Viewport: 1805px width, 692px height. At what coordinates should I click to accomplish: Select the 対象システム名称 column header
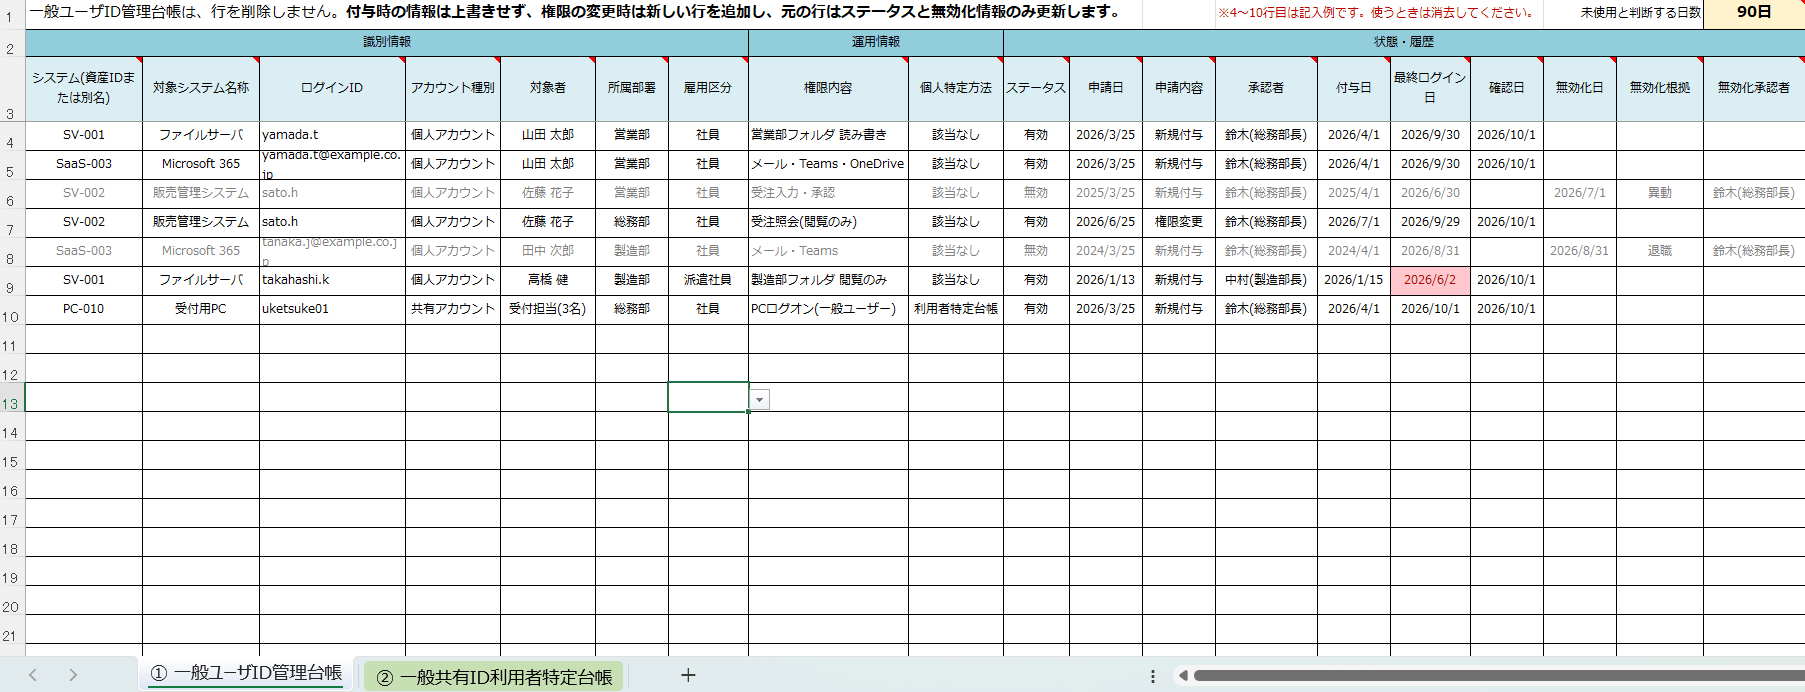201,88
